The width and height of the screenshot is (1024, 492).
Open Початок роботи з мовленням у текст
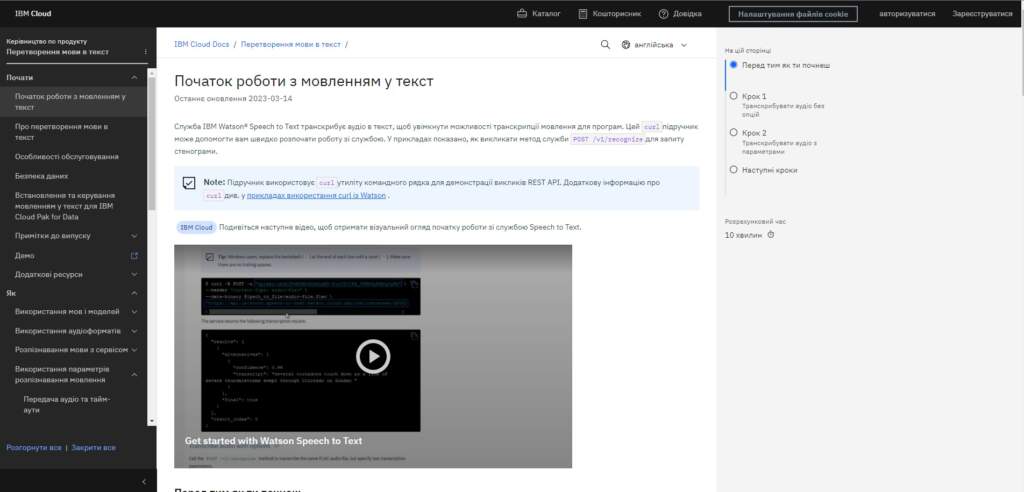tap(73, 102)
